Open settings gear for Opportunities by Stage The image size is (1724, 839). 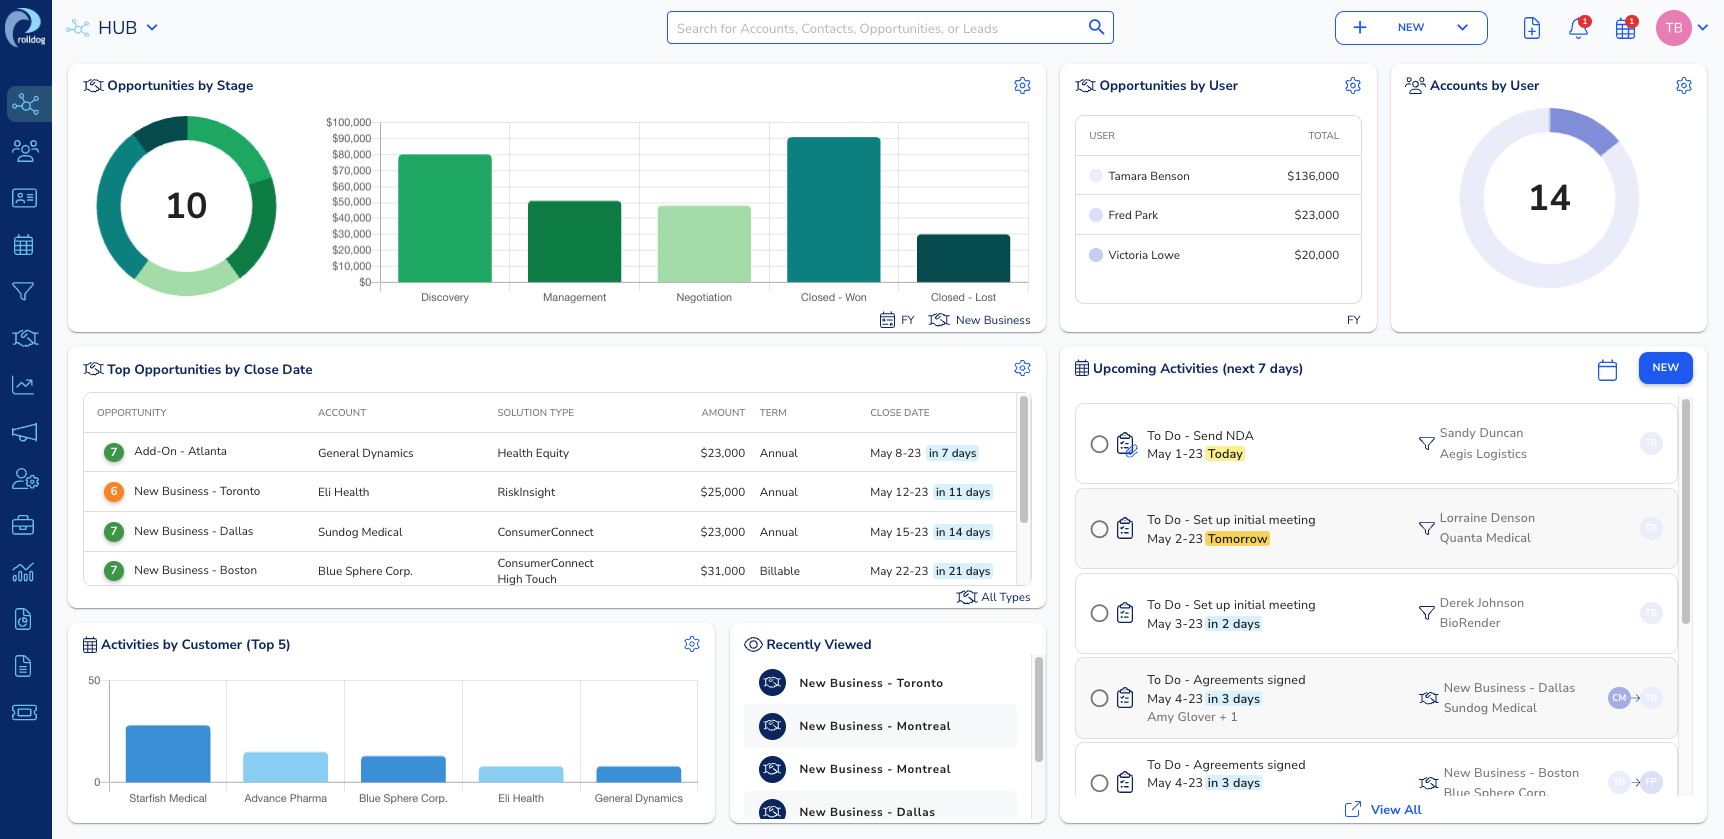(1022, 86)
